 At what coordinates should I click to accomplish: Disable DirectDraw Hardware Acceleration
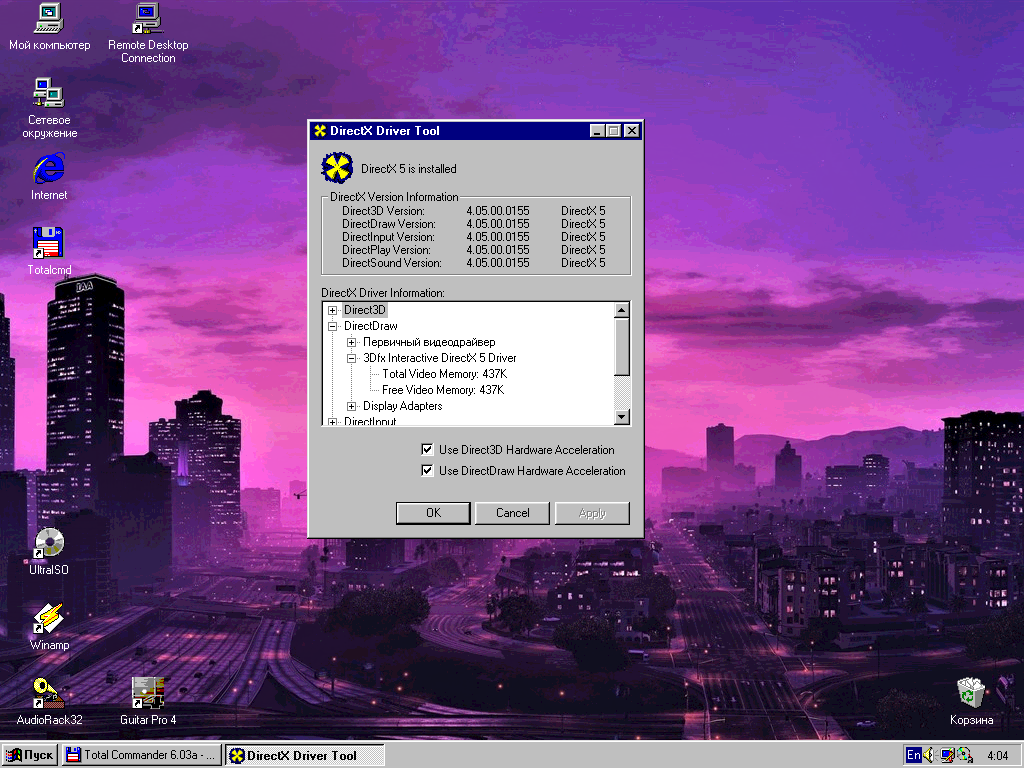427,470
